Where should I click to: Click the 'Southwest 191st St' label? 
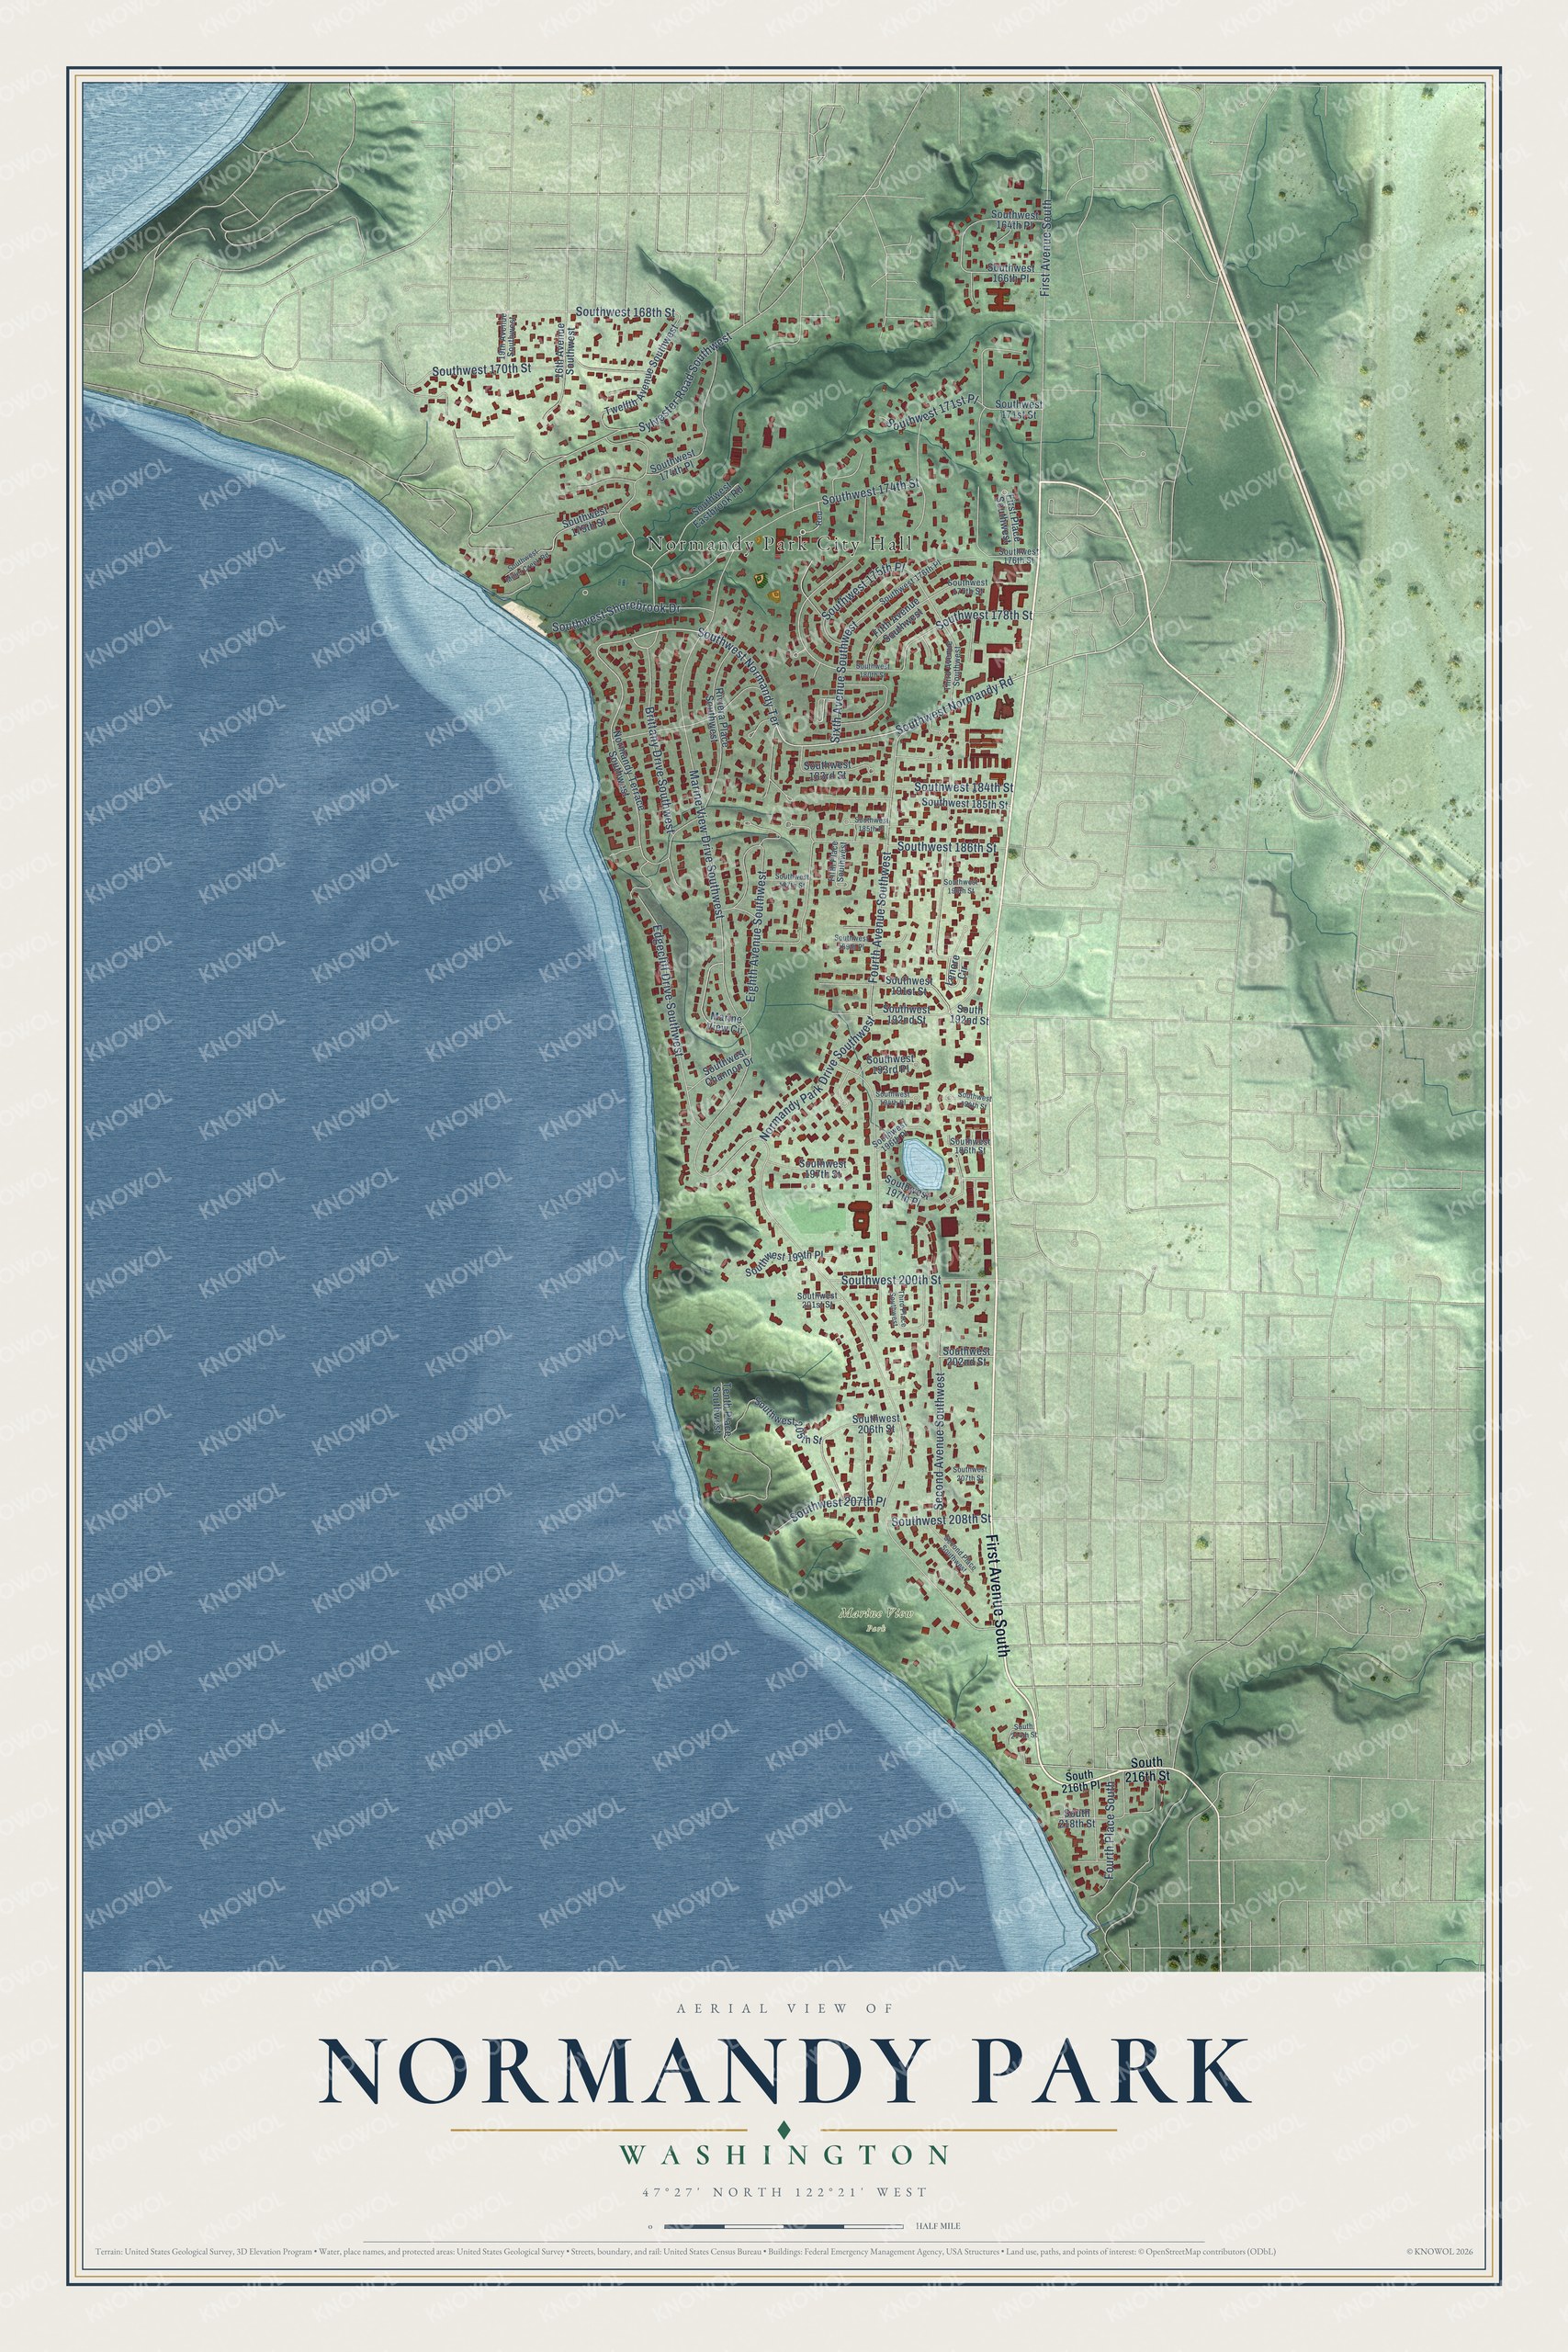coord(908,985)
